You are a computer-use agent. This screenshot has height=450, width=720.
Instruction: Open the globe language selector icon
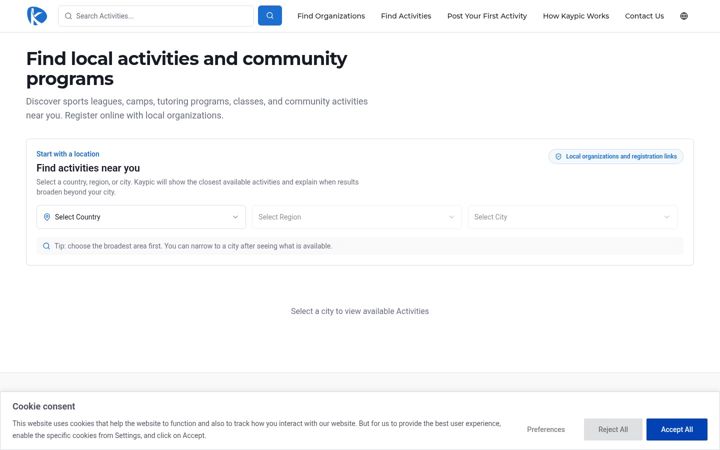[684, 16]
